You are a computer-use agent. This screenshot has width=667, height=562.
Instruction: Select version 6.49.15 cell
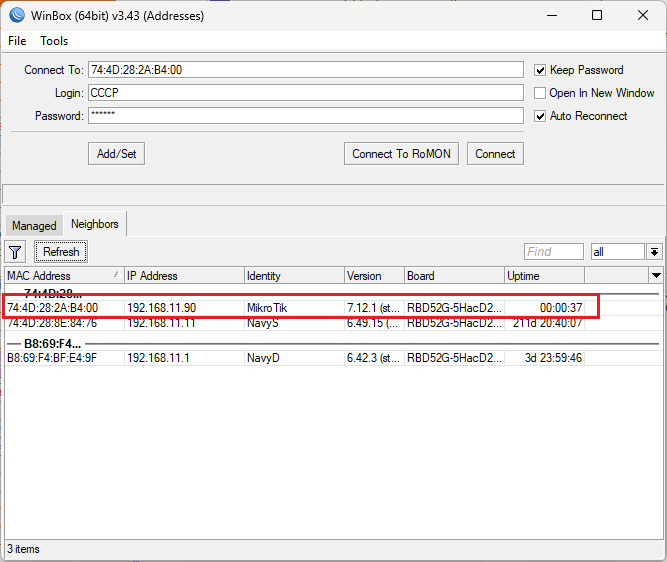(374, 323)
